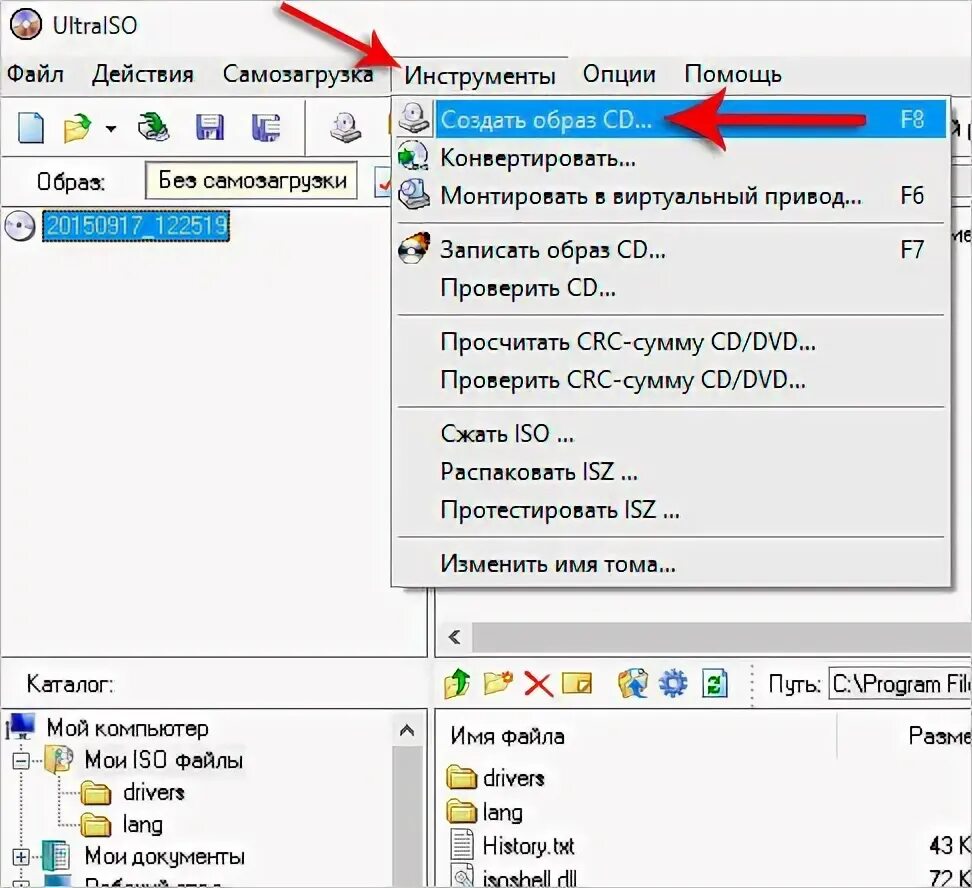The image size is (972, 888).
Task: Click the Rename folder icon
Action: coord(577,684)
